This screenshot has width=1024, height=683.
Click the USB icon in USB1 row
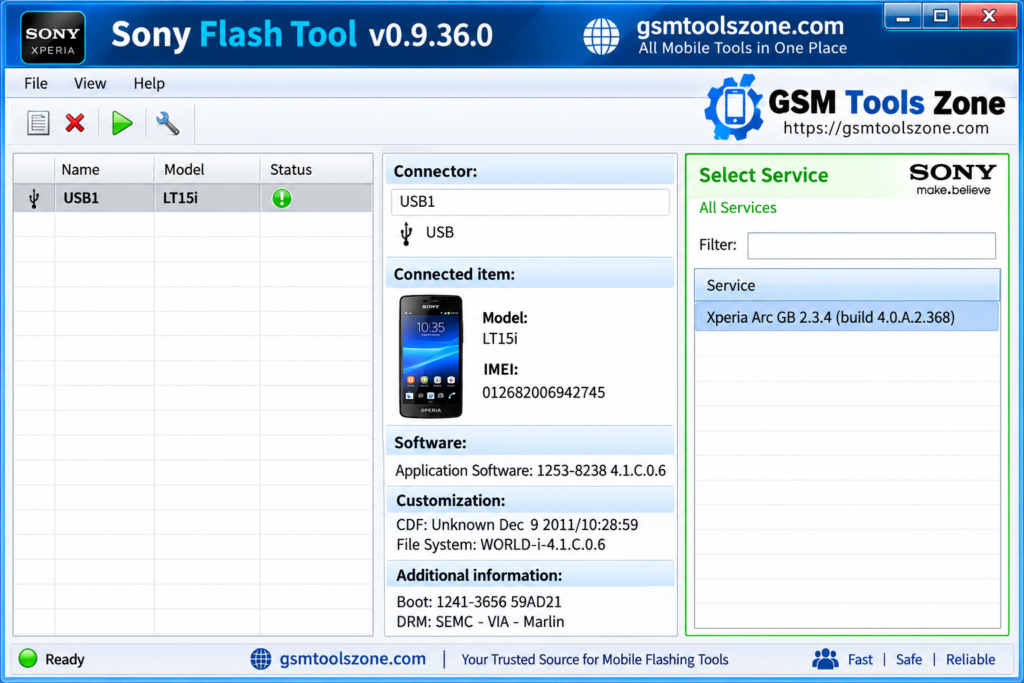[x=34, y=199]
